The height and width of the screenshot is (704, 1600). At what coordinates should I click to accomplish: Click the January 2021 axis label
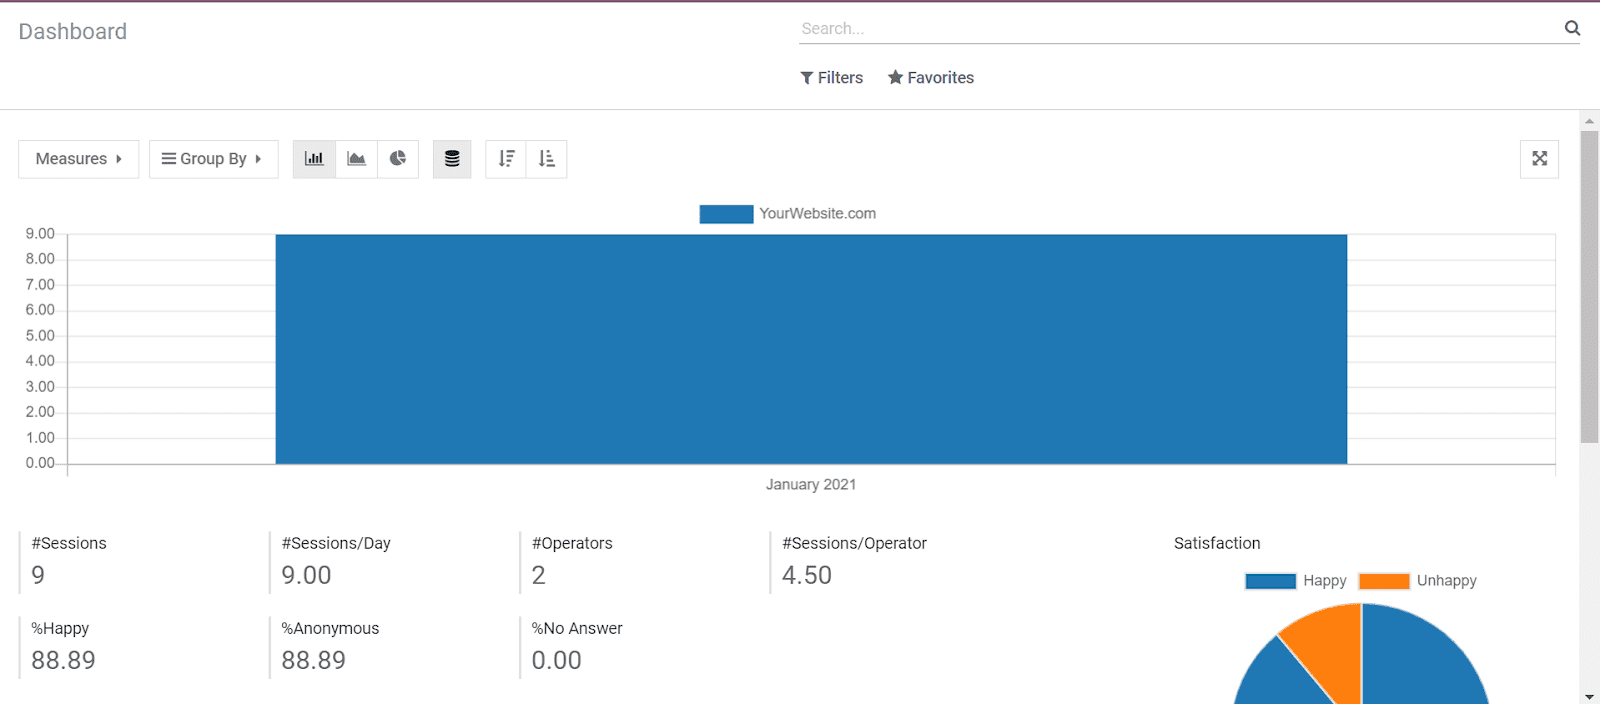coord(811,484)
